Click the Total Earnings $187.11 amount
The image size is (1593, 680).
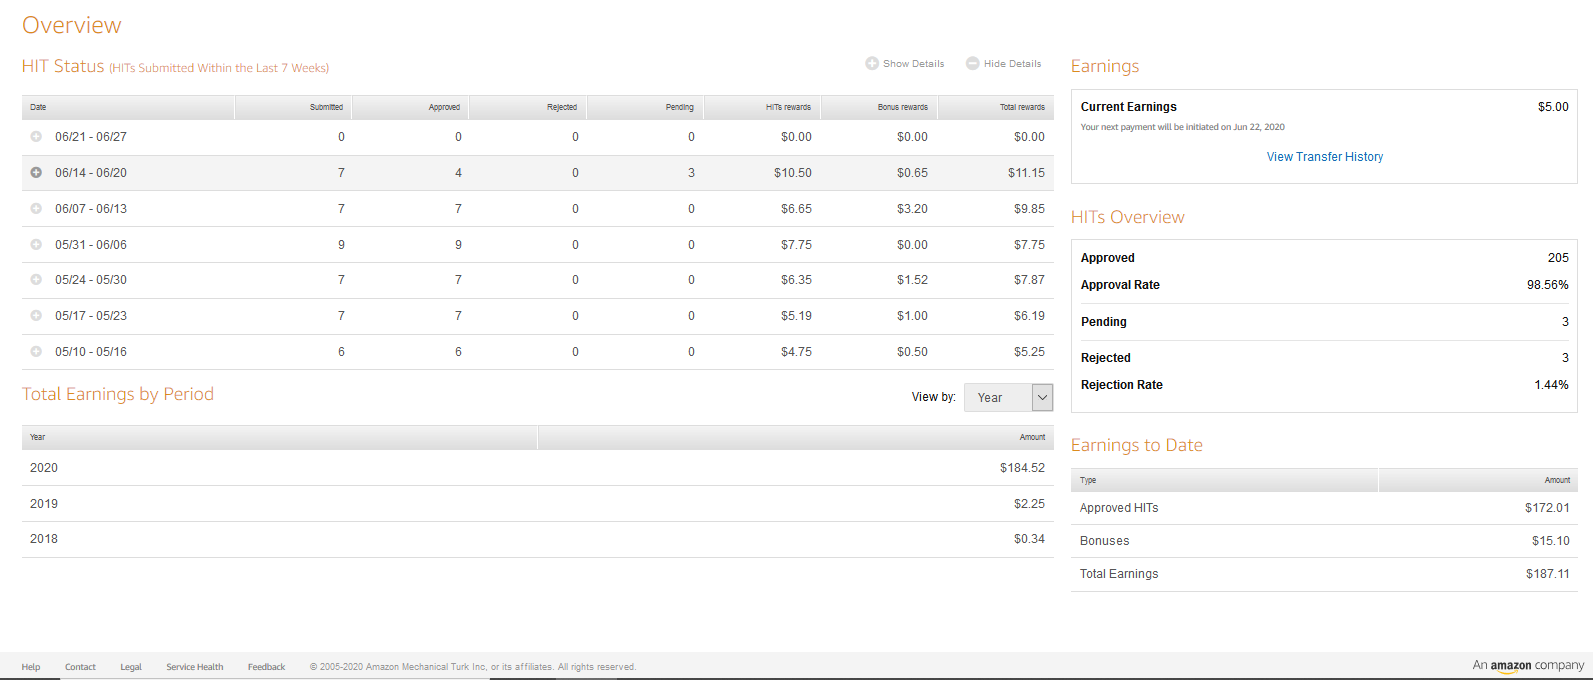pyautogui.click(x=1548, y=574)
